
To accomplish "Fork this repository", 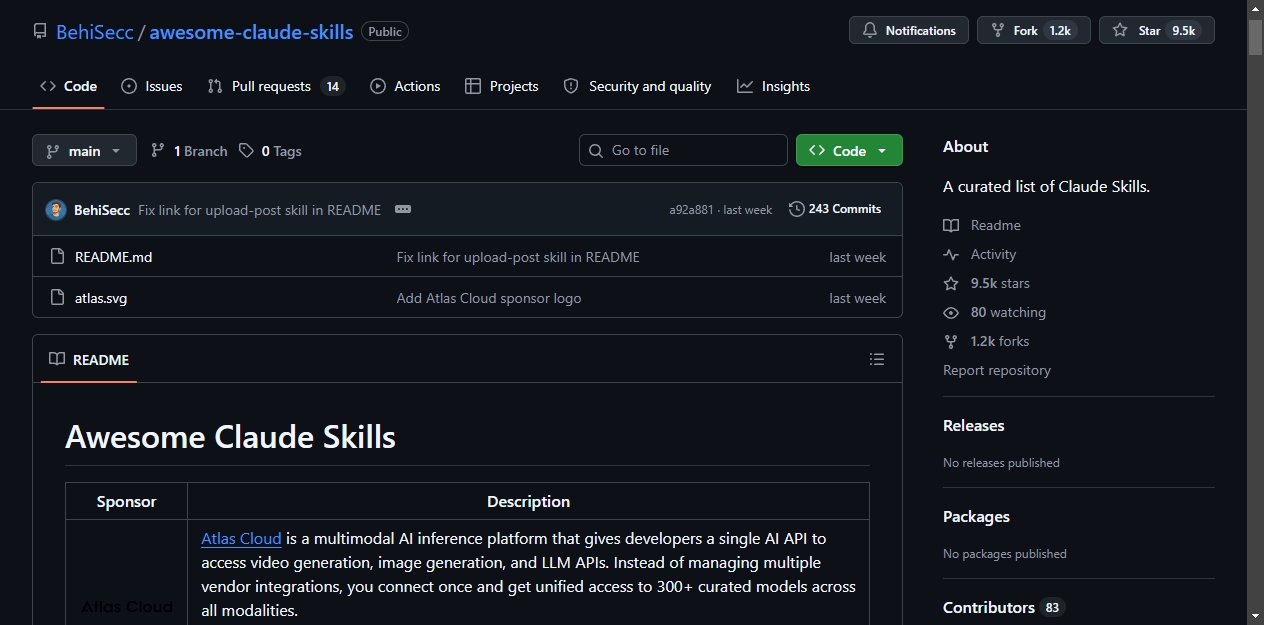I will click(1034, 31).
